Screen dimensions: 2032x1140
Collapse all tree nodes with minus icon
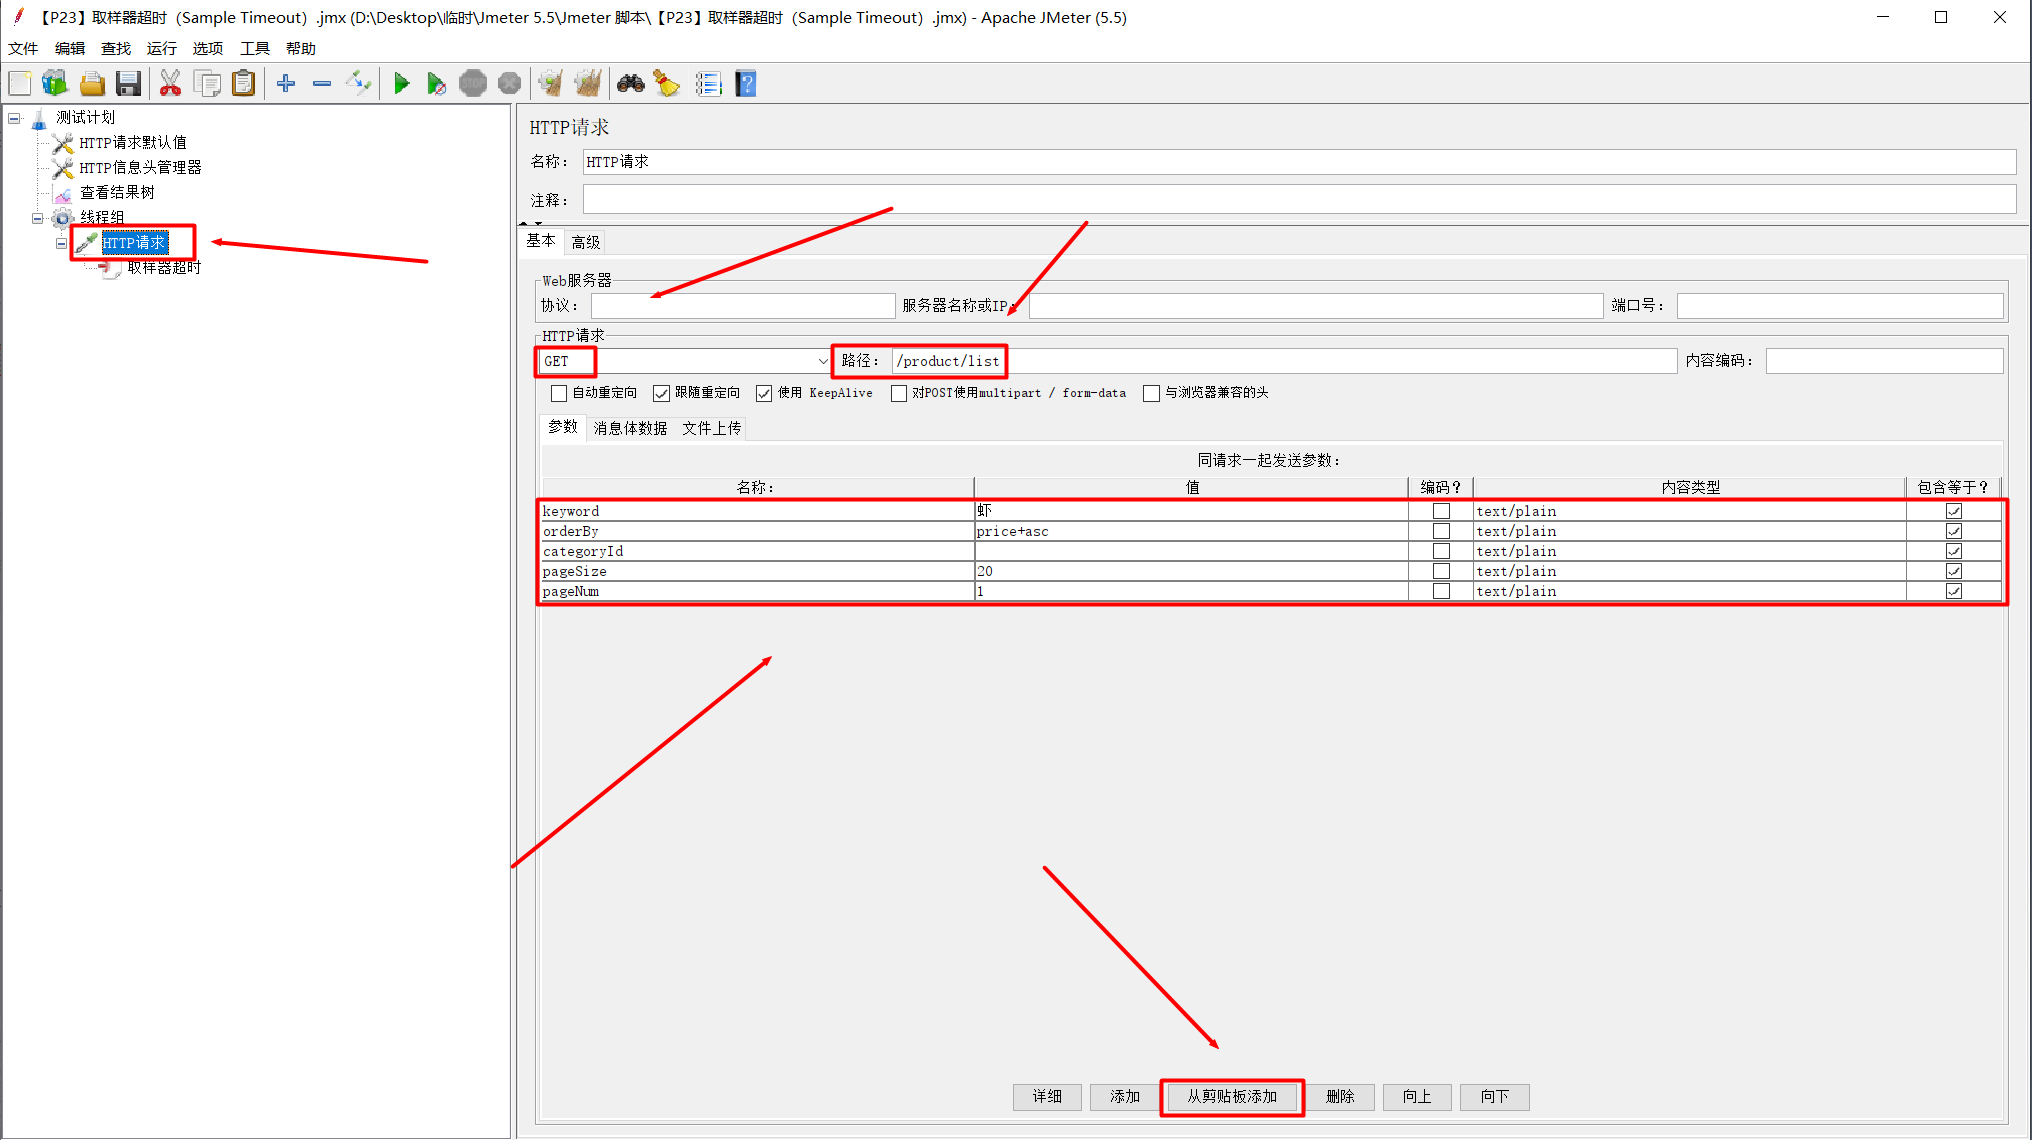322,84
